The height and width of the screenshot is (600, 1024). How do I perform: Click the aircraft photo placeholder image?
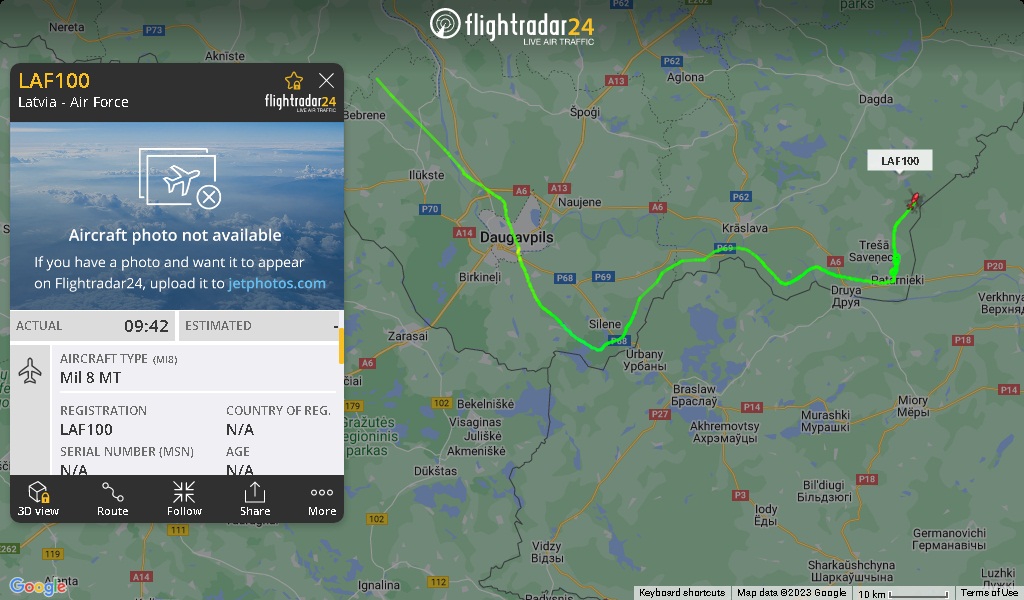coord(180,178)
